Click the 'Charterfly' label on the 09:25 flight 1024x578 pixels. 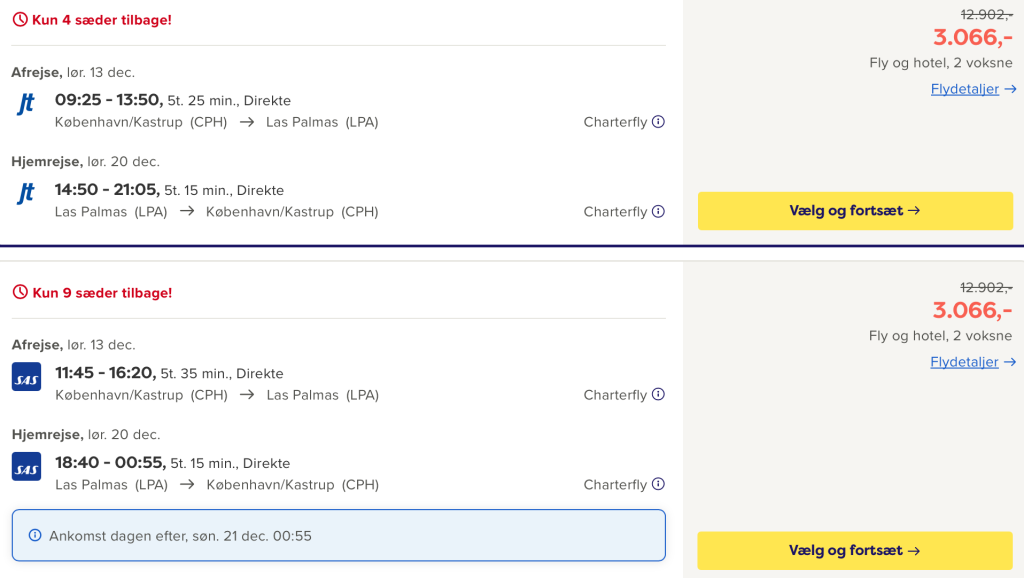coord(615,122)
